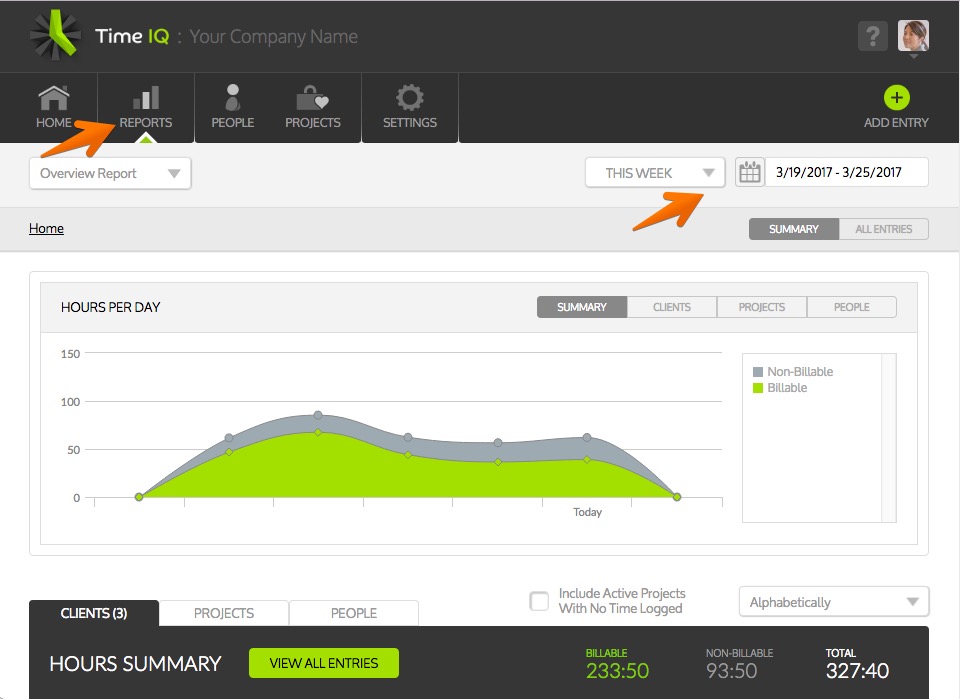Click Today's billable data point

click(x=587, y=459)
